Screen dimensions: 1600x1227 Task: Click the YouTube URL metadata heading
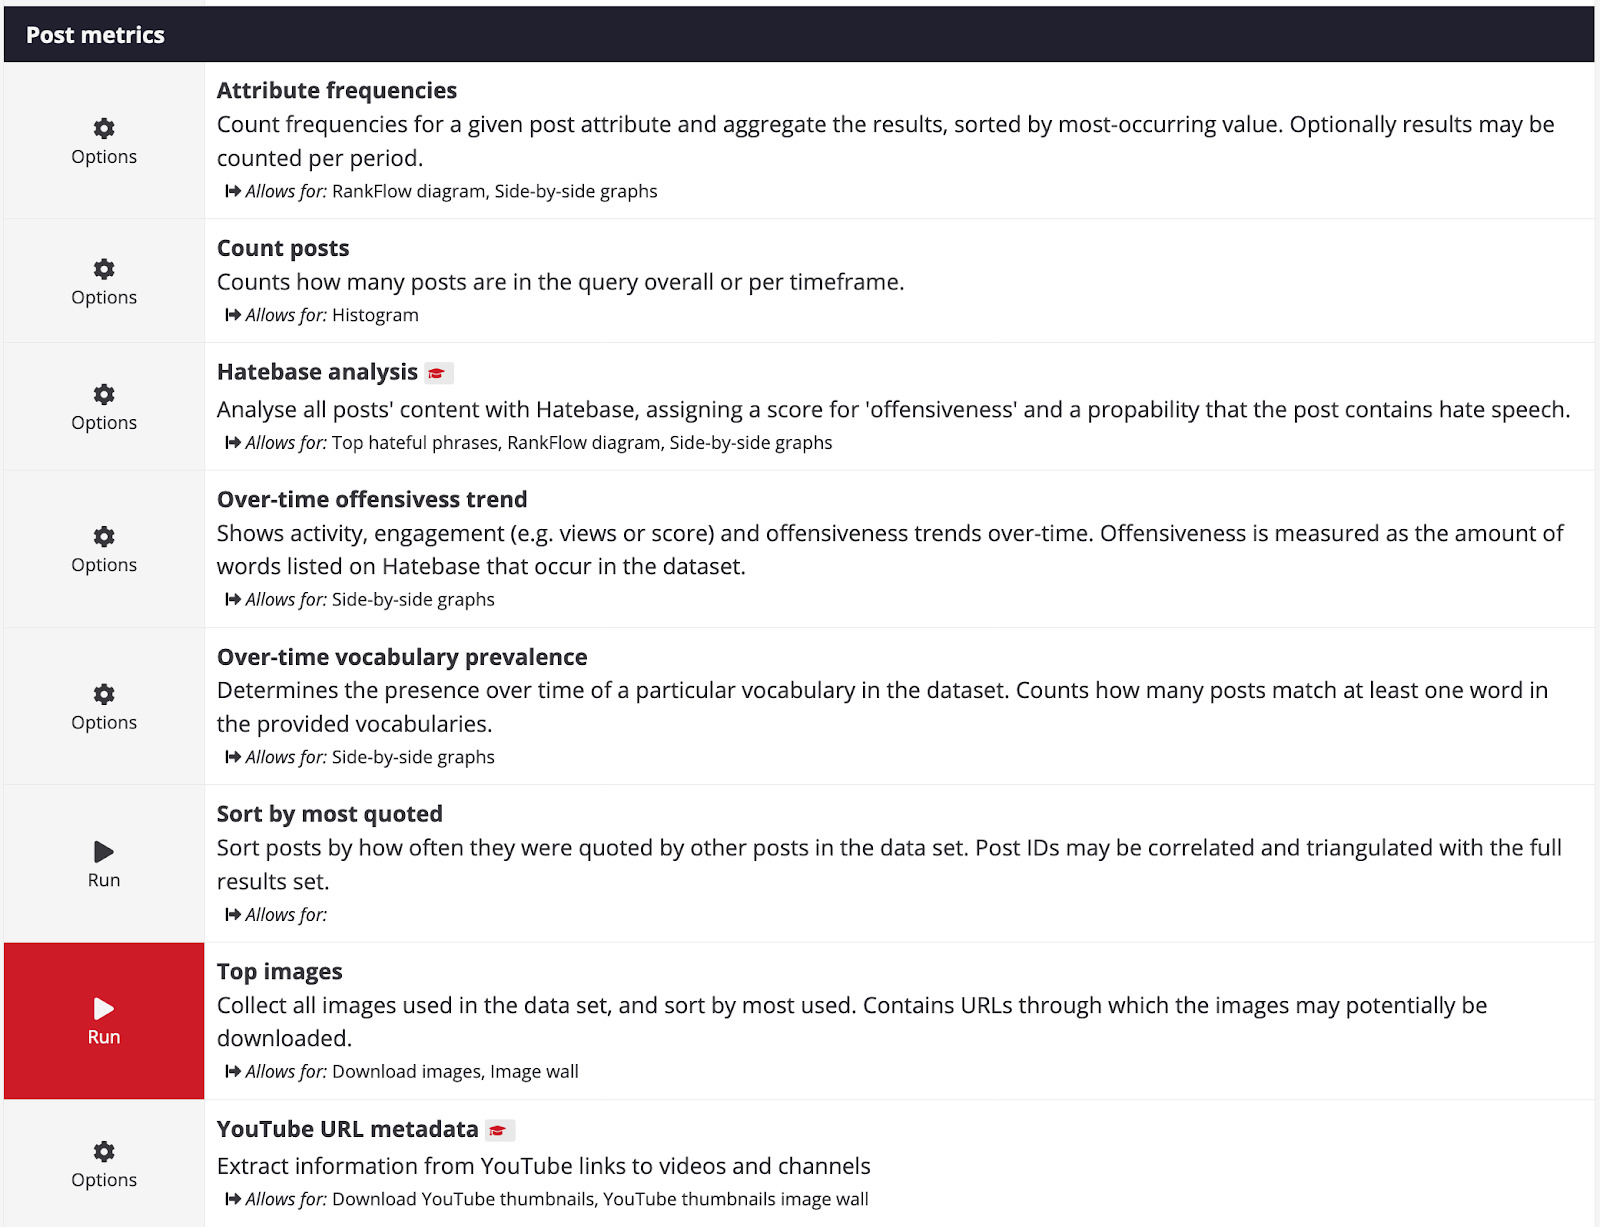click(x=347, y=1129)
